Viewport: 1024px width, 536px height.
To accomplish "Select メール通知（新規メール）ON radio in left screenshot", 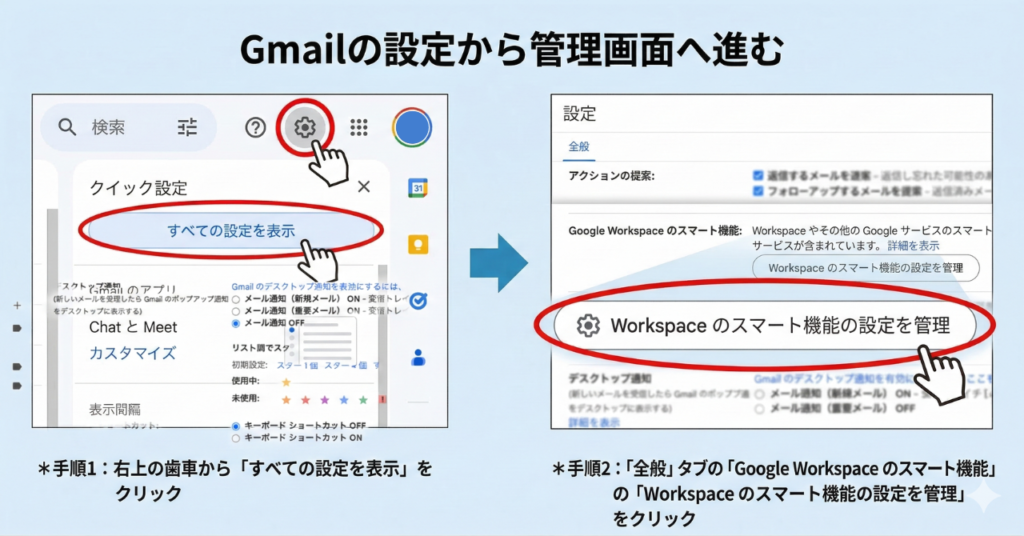I will point(236,299).
